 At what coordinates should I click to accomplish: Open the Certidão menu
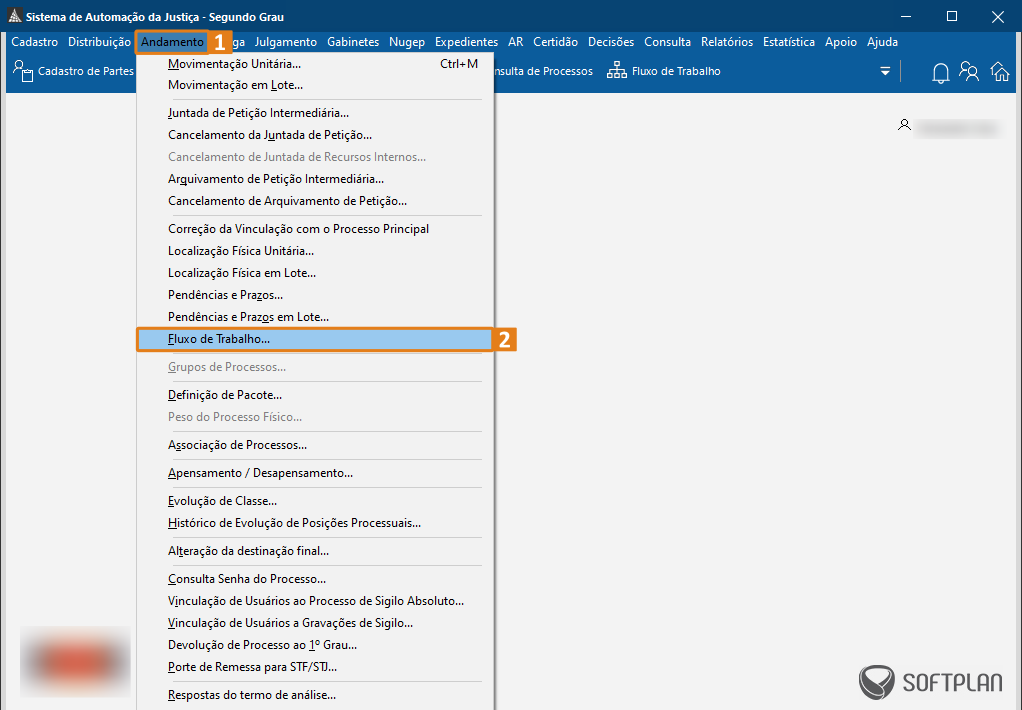pyautogui.click(x=555, y=42)
